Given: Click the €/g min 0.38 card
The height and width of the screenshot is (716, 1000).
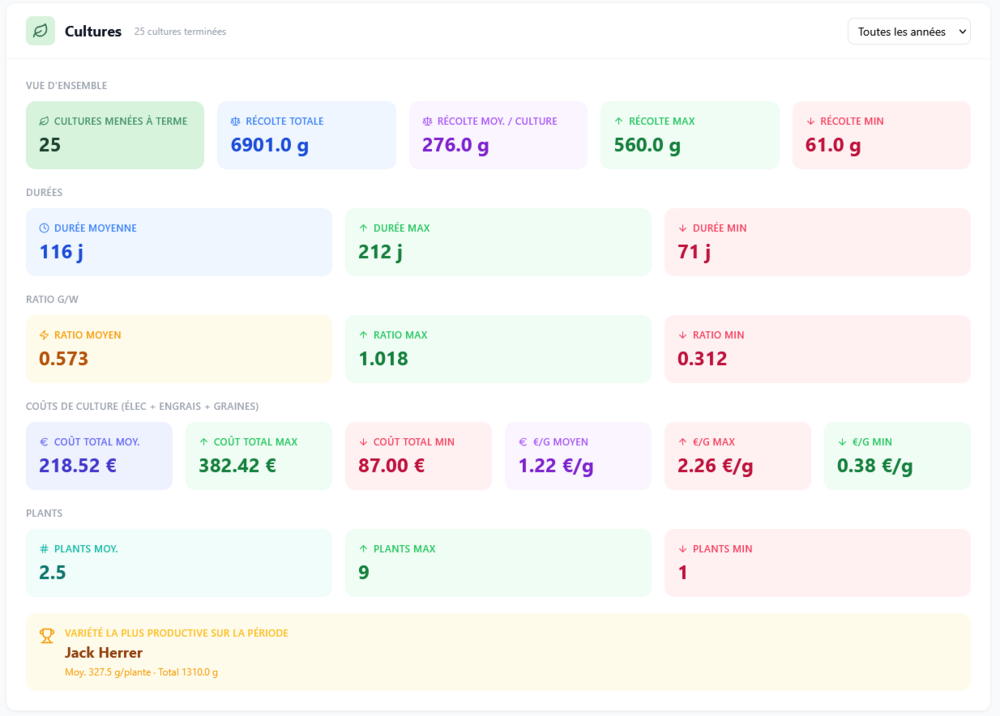Looking at the screenshot, I should pyautogui.click(x=897, y=456).
